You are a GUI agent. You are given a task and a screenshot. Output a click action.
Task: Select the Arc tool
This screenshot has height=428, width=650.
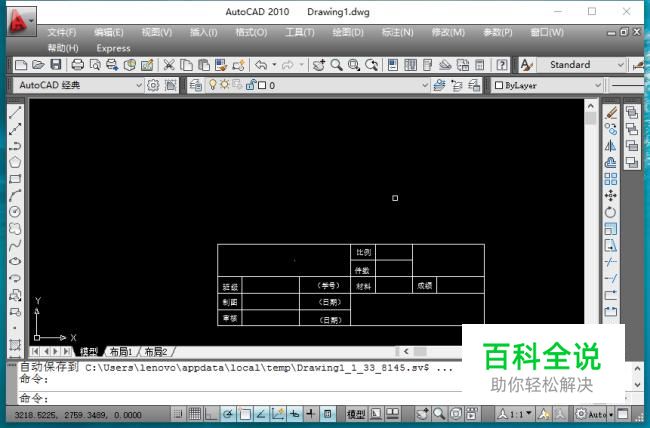[x=15, y=195]
